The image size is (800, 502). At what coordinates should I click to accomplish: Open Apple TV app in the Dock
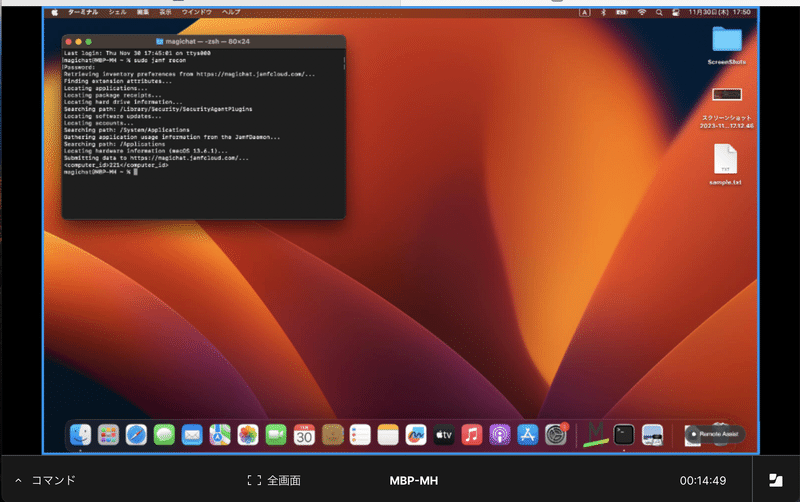[444, 435]
